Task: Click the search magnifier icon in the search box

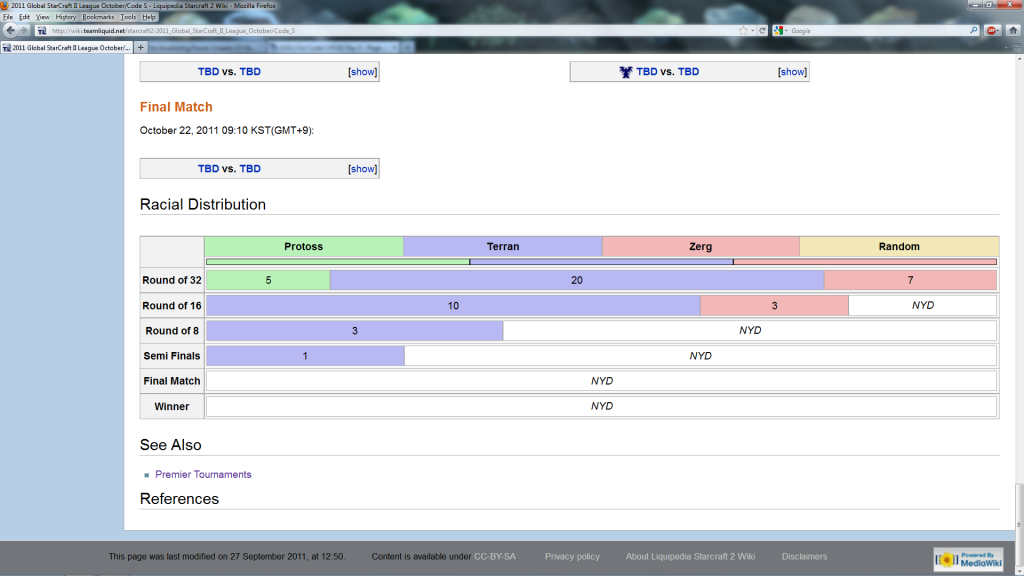Action: coord(973,31)
